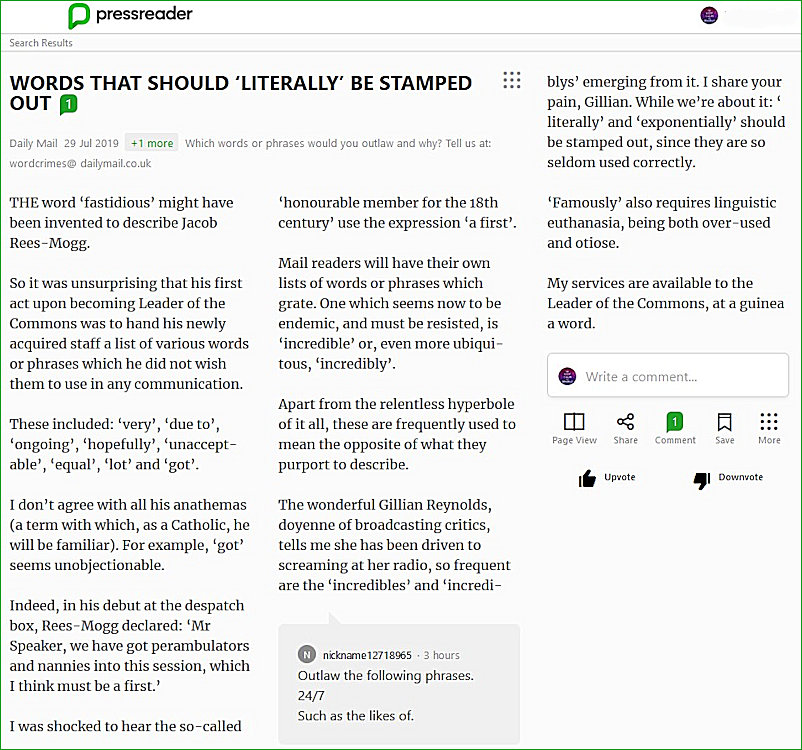Open the article options grid menu
Screen dimensions: 802x750
coord(511,80)
